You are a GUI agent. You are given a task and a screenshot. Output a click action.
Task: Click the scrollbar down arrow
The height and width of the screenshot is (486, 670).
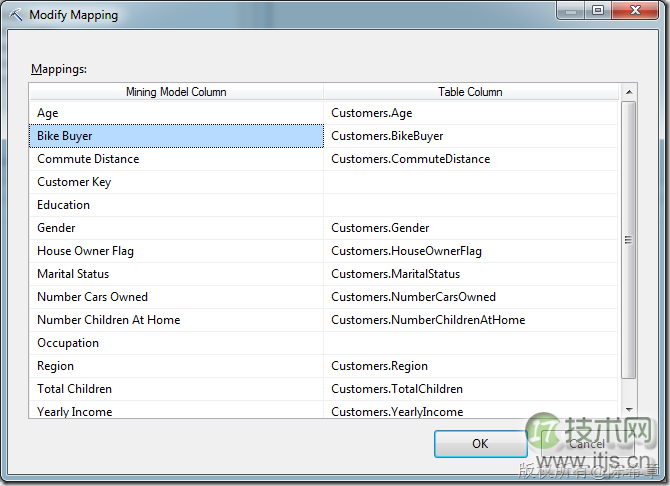[629, 410]
